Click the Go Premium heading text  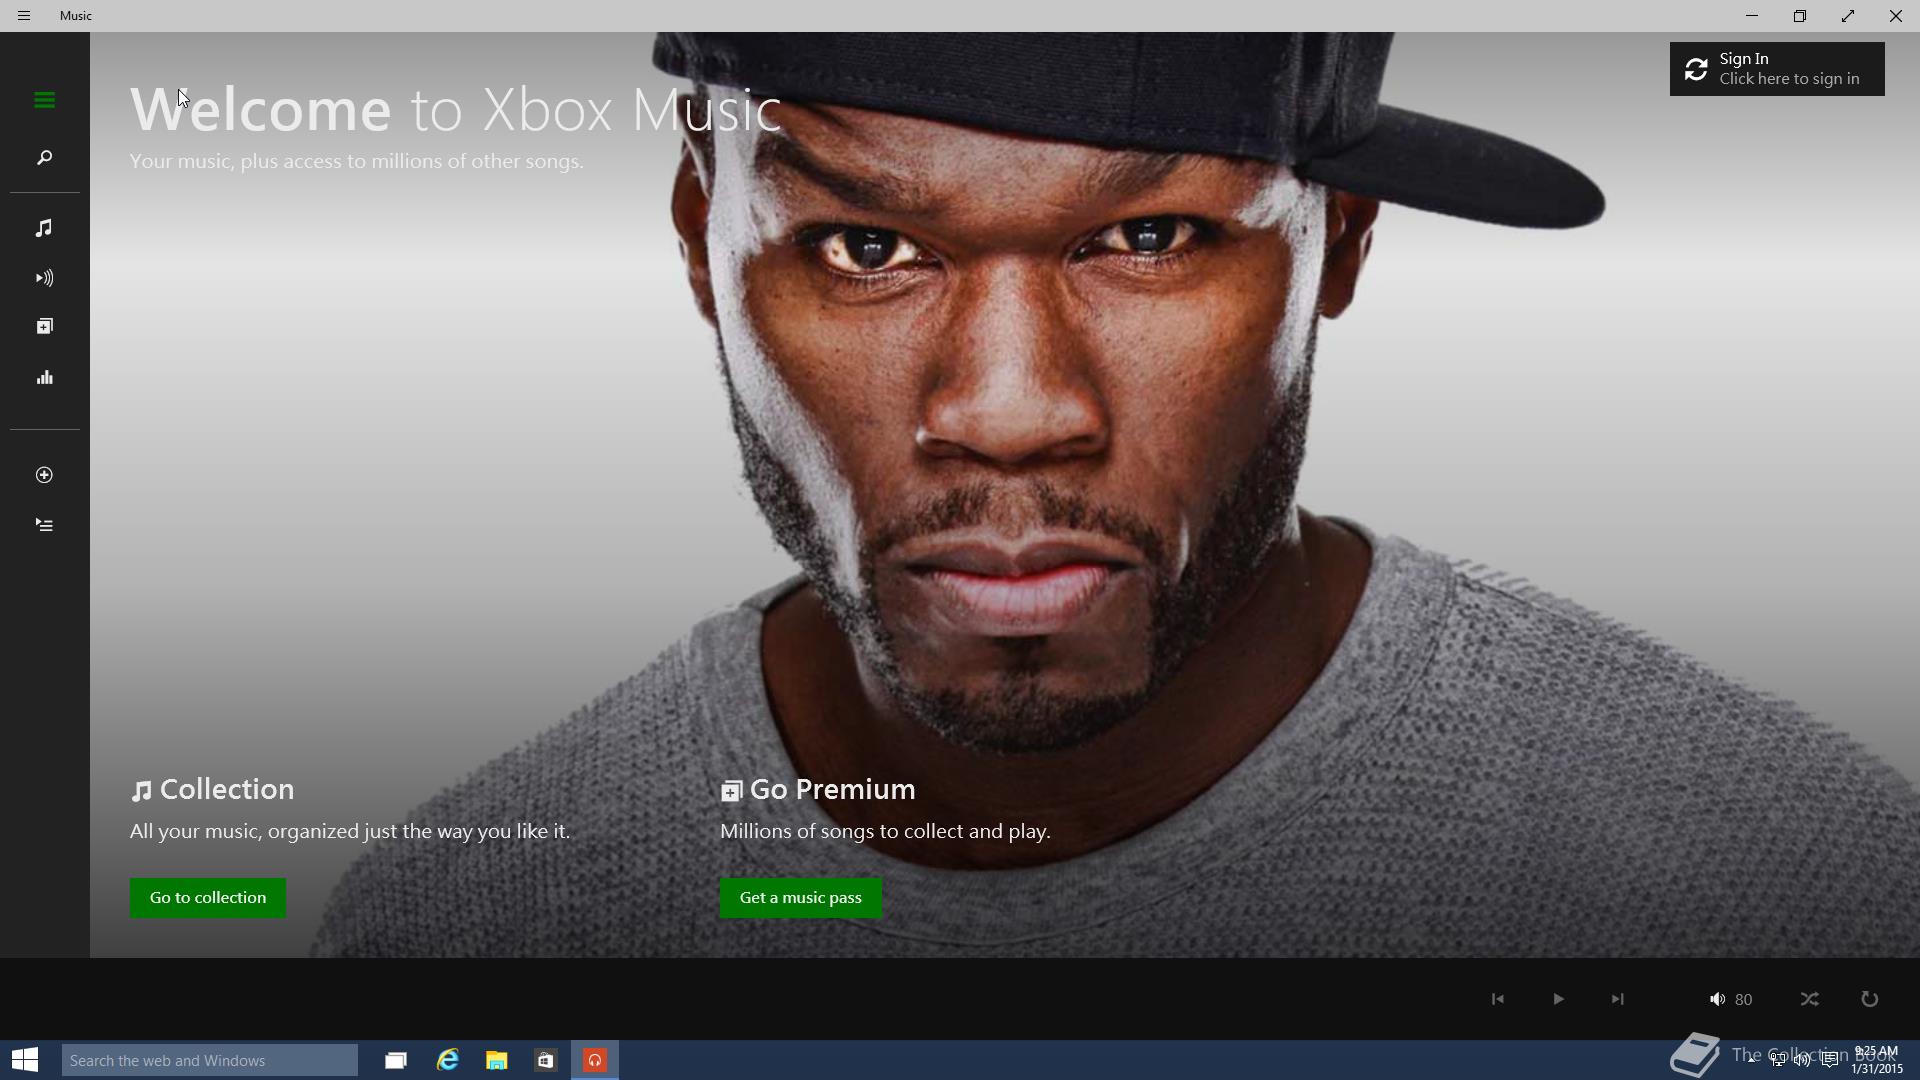(832, 790)
